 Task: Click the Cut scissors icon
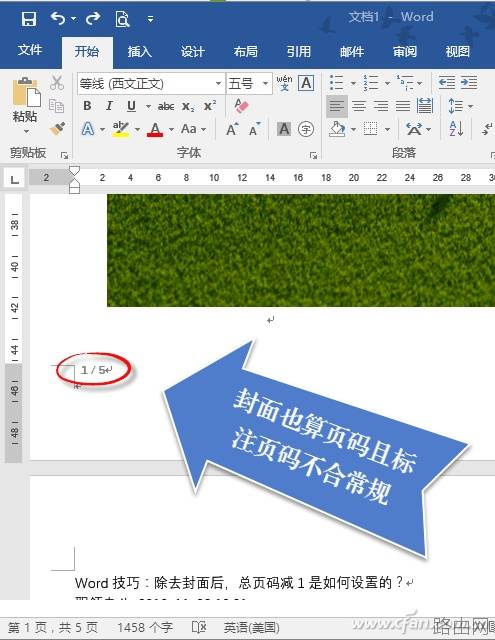click(57, 83)
